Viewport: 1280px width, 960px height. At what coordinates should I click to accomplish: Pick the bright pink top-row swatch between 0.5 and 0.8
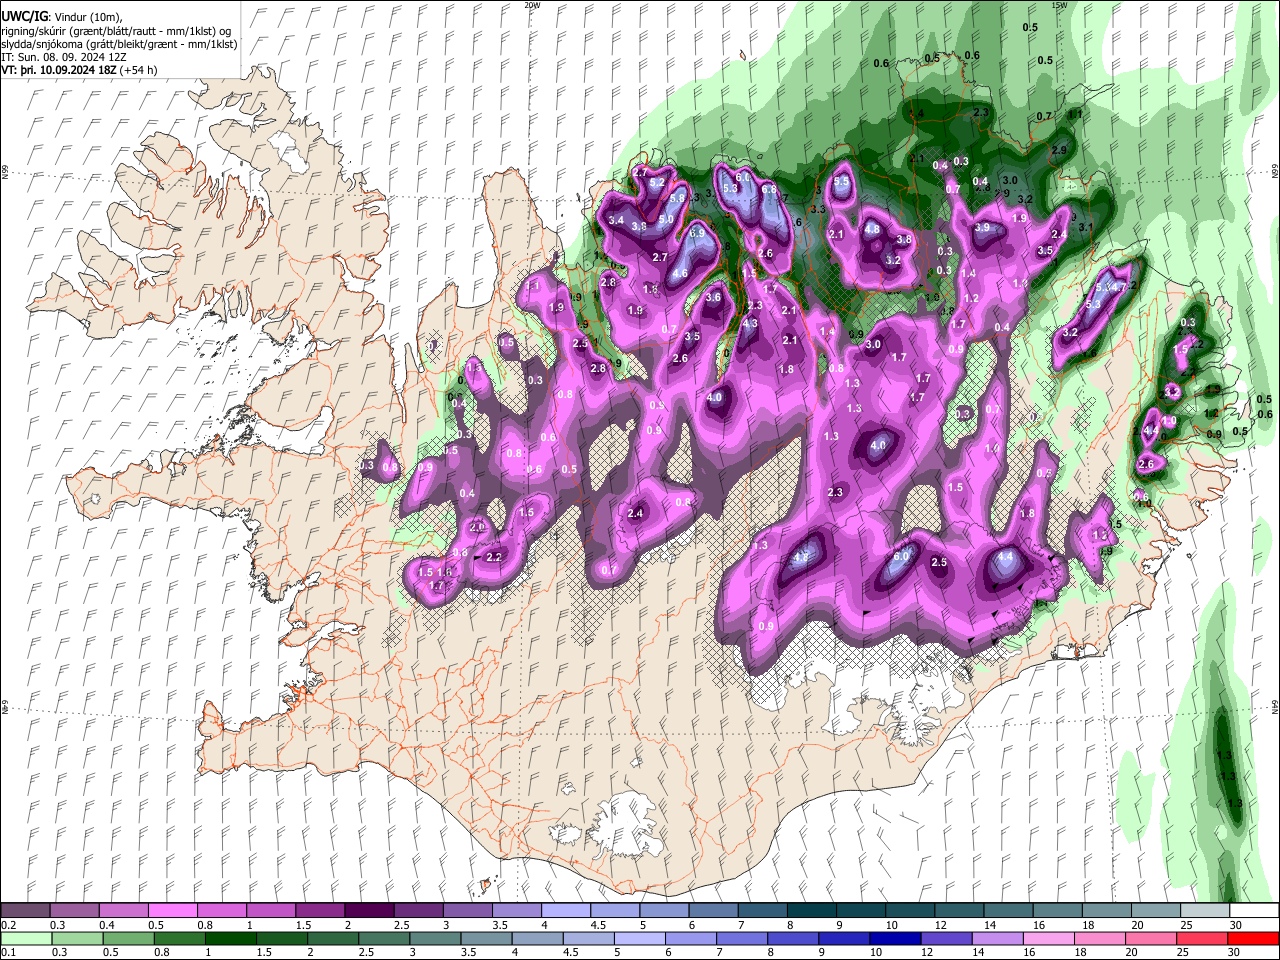pos(172,911)
